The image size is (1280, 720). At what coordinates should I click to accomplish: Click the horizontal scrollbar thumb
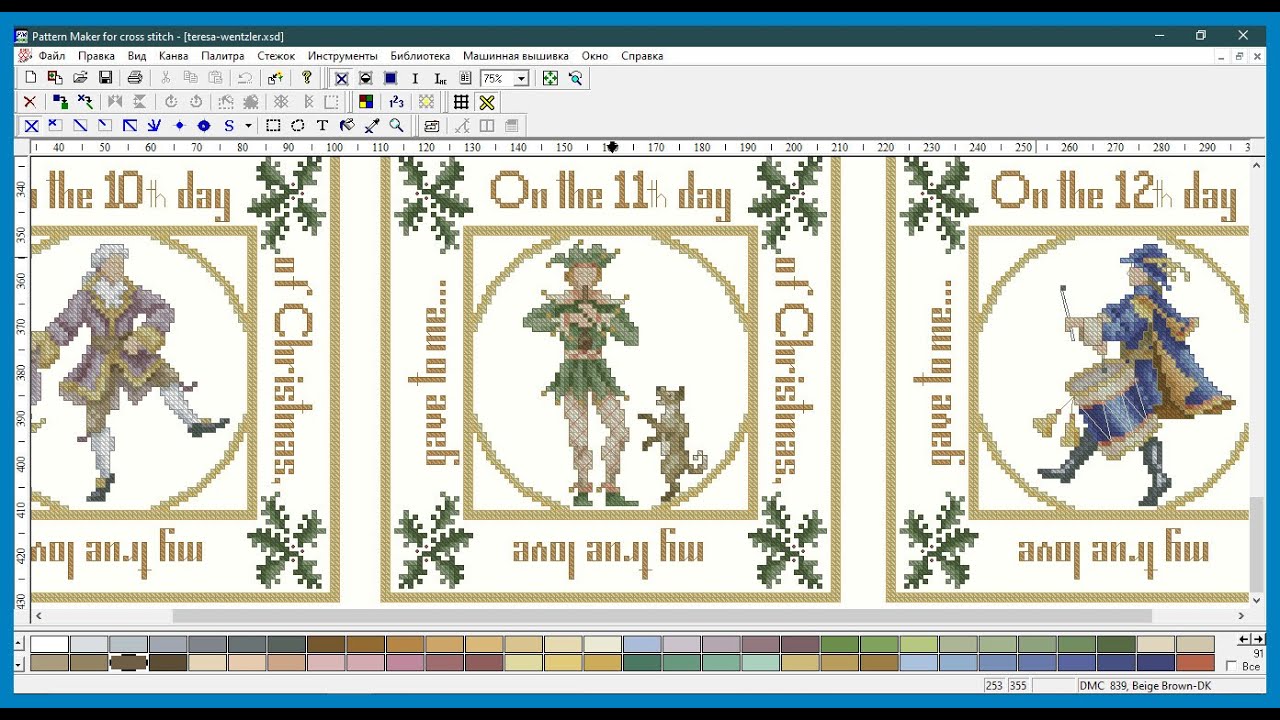click(x=662, y=616)
